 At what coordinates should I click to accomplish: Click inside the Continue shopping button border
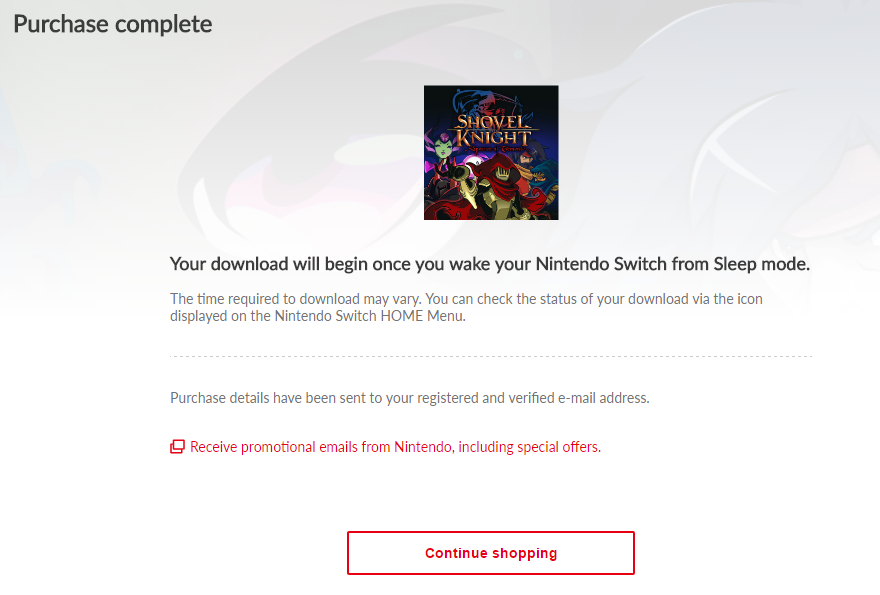click(490, 552)
